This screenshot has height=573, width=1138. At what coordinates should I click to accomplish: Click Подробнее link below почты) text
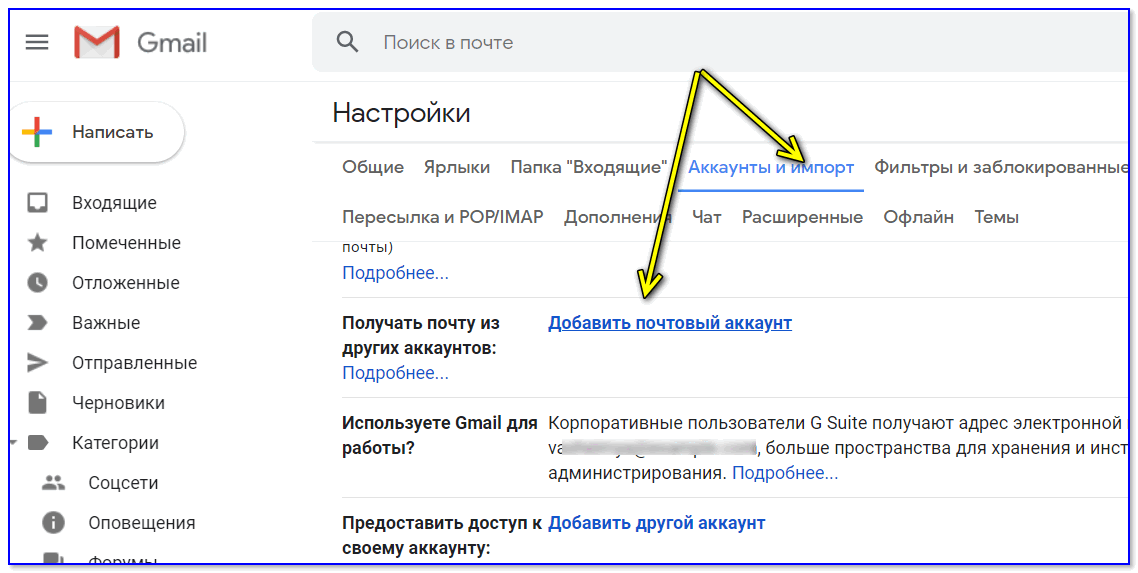click(395, 273)
